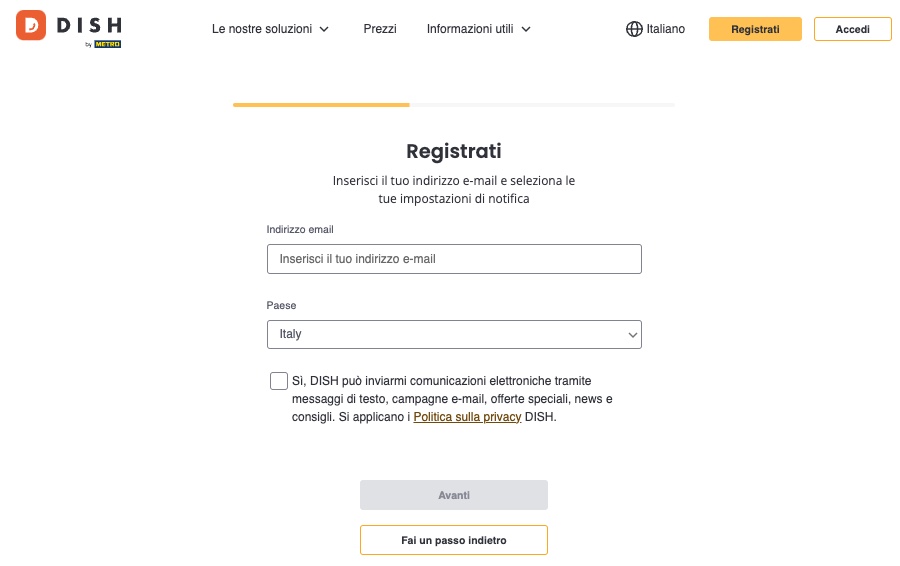Click the registration progress bar
Image resolution: width=900 pixels, height=566 pixels.
[x=454, y=105]
